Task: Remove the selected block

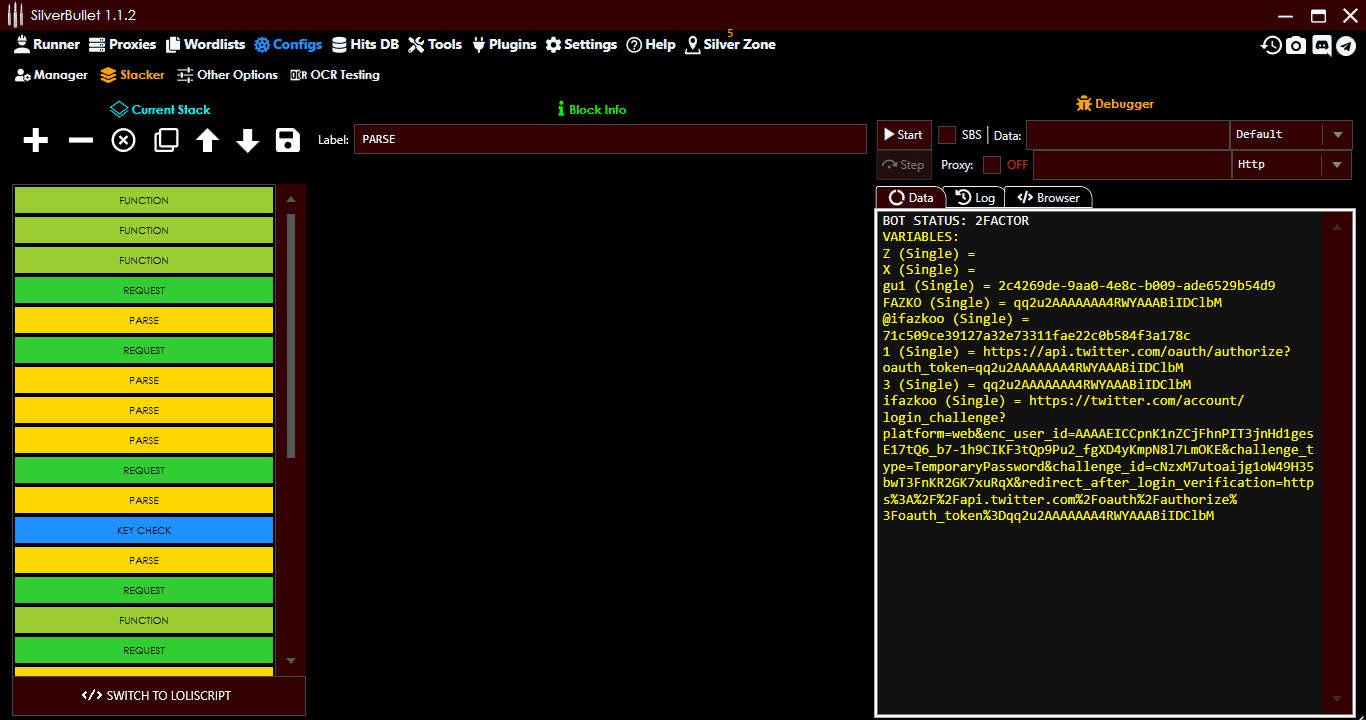Action: click(80, 140)
